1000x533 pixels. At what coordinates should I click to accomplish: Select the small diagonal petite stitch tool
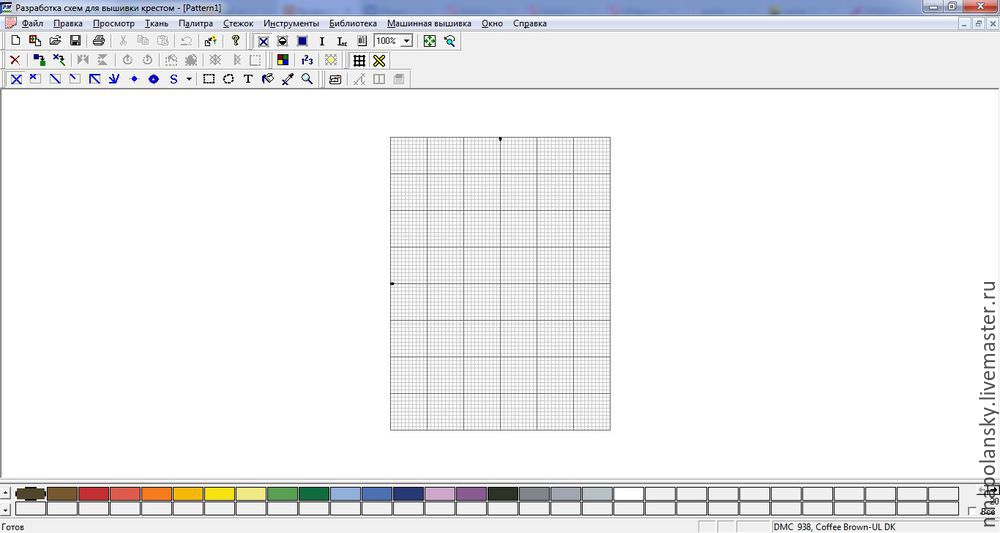point(75,79)
